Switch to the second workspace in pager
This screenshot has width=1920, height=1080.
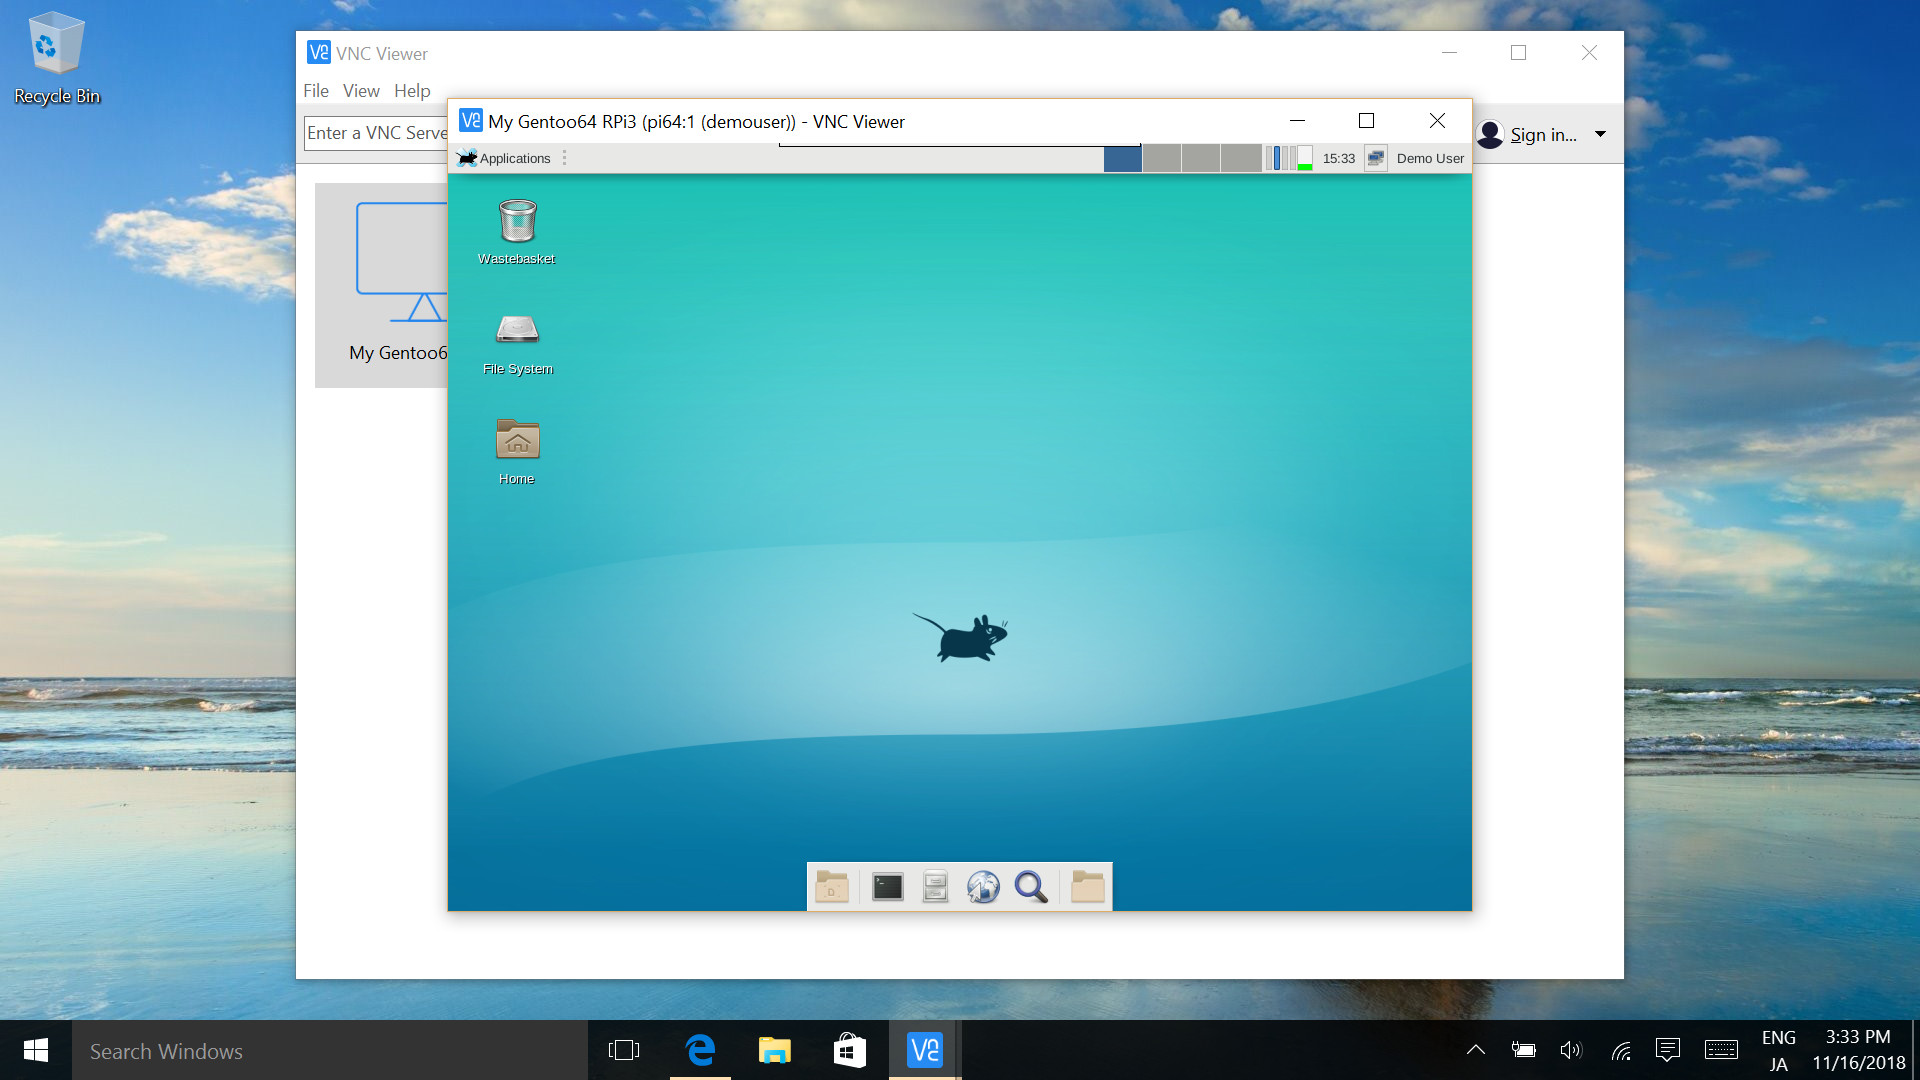[1162, 158]
